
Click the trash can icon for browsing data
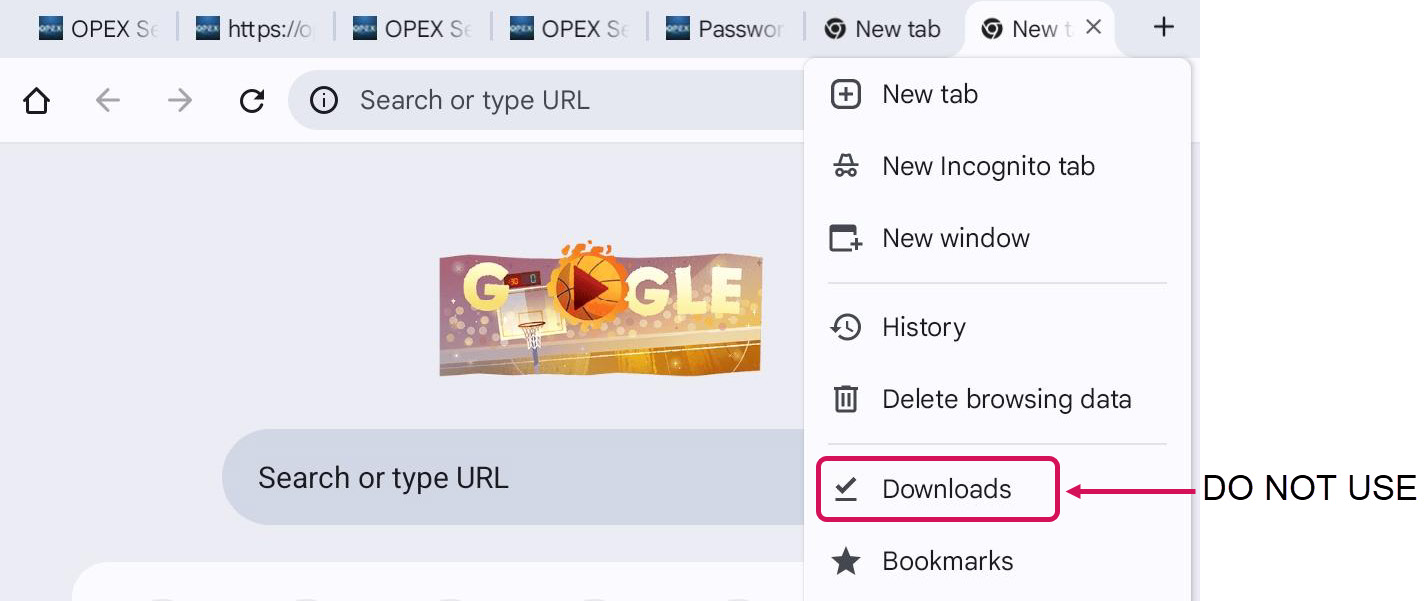coord(846,399)
